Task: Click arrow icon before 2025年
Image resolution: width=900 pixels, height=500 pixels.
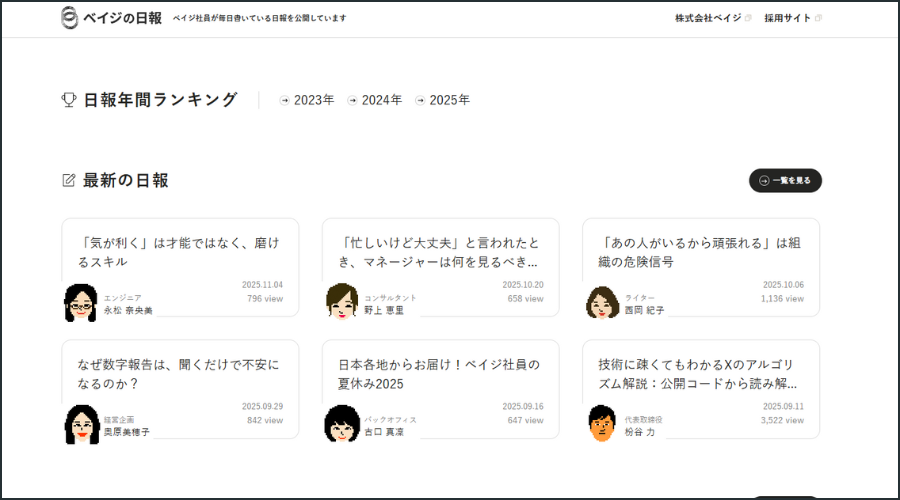Action: point(420,100)
